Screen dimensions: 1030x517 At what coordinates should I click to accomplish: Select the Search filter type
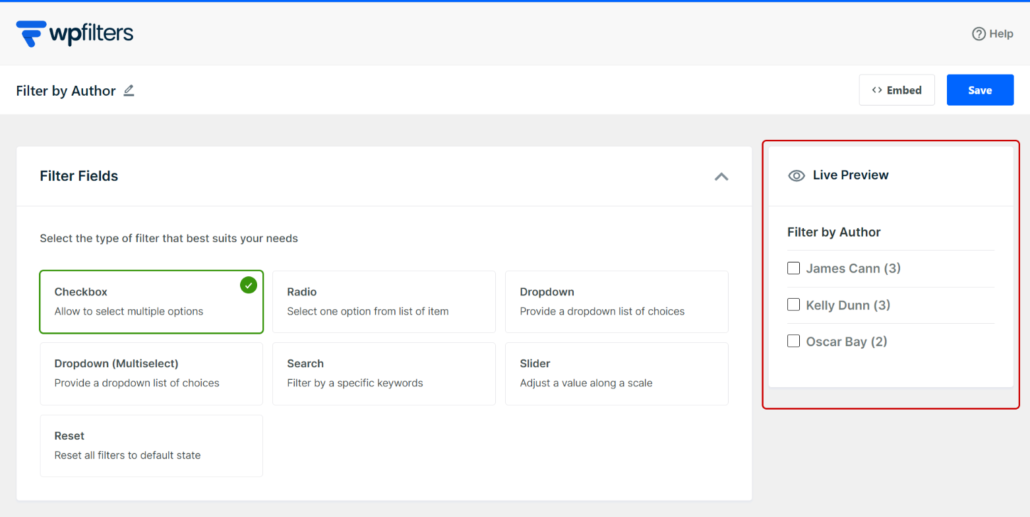tap(384, 374)
